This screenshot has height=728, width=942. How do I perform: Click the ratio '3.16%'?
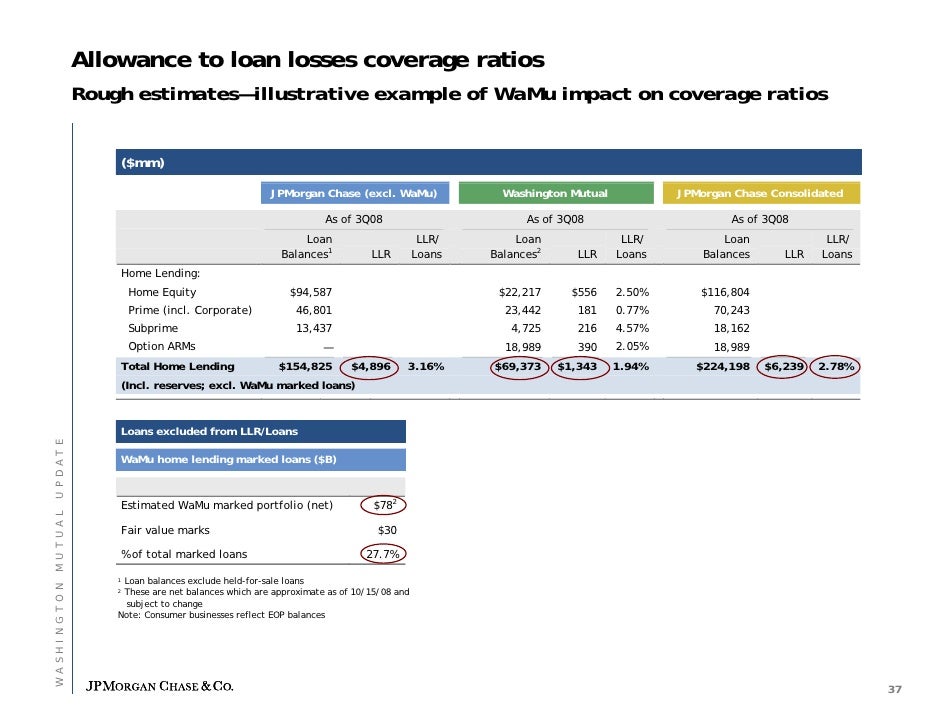[x=426, y=366]
